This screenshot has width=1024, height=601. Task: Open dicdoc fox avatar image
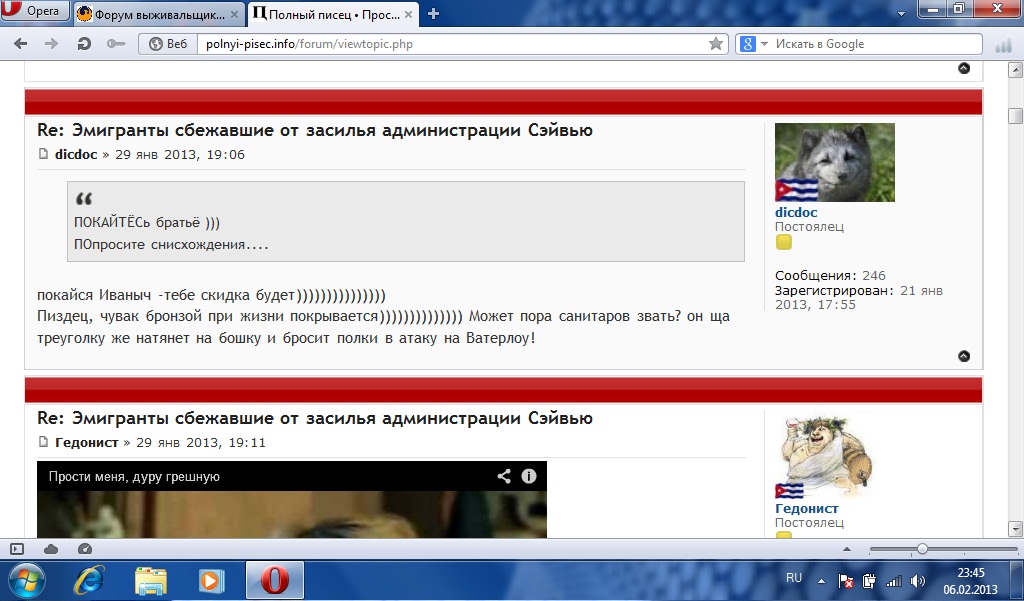pyautogui.click(x=835, y=162)
